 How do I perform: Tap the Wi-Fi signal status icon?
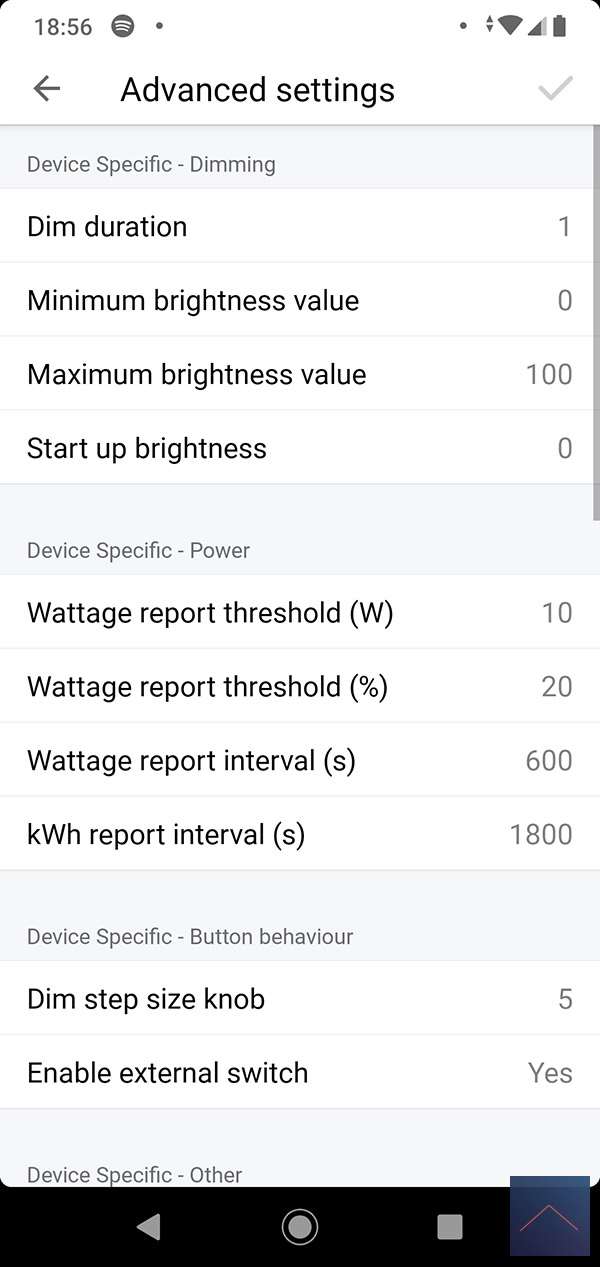(x=510, y=26)
